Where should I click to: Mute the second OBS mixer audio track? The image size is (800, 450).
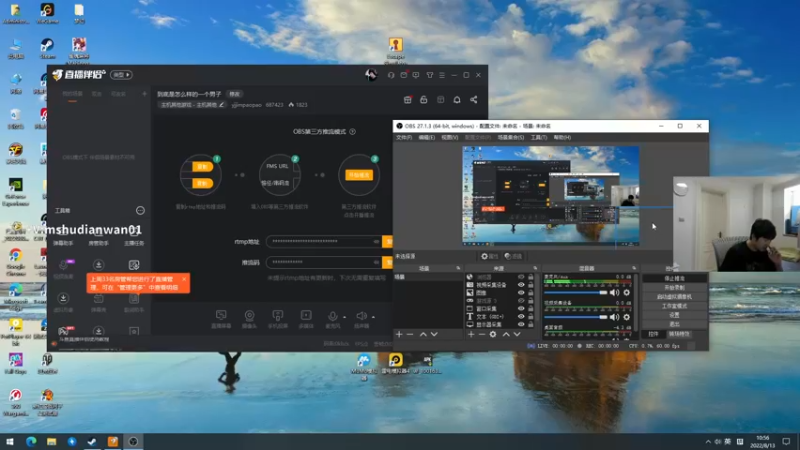(x=614, y=317)
